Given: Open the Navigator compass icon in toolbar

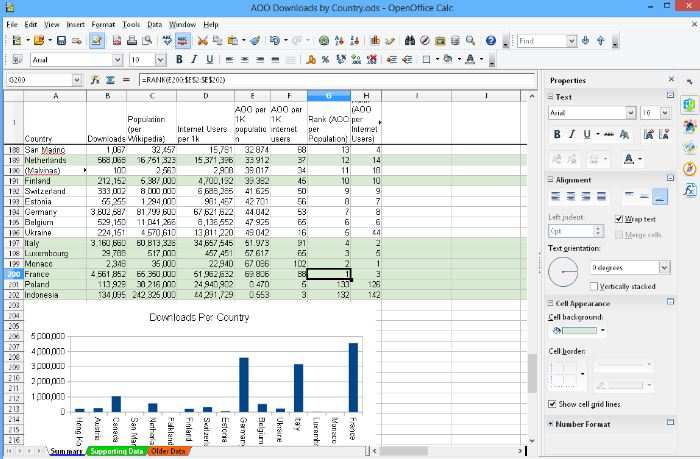Looking at the screenshot, I should pos(425,41).
